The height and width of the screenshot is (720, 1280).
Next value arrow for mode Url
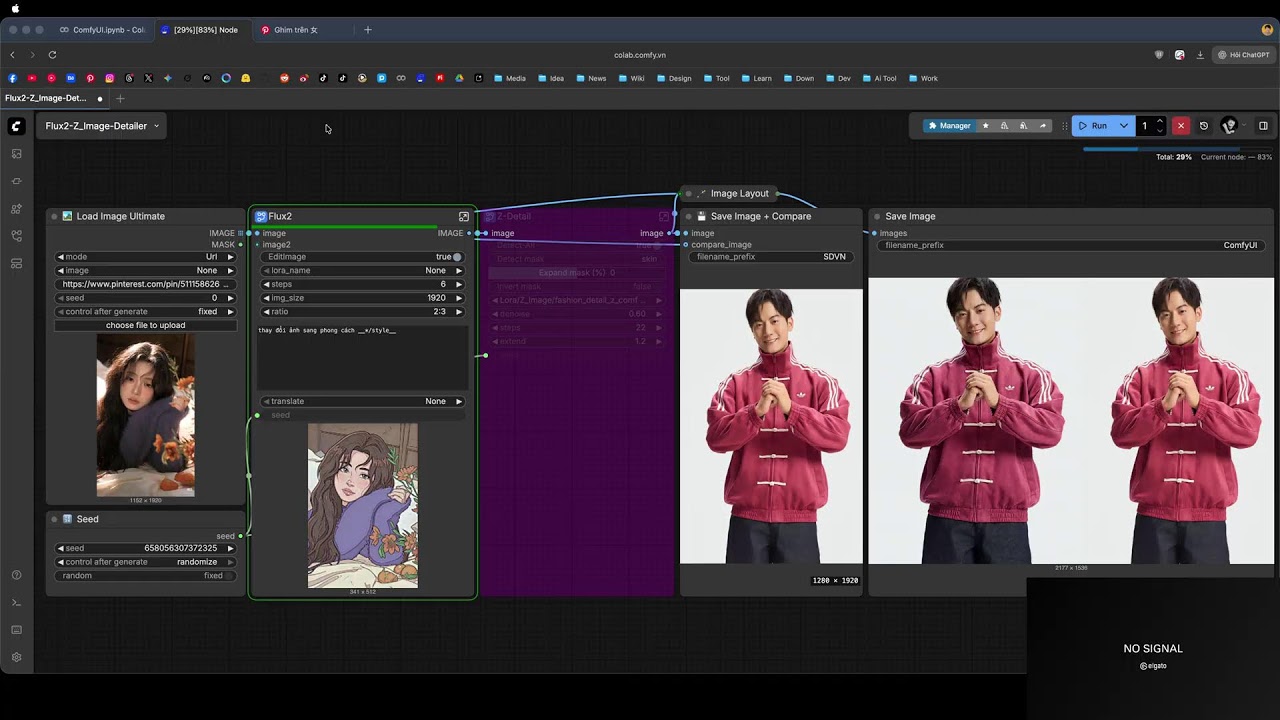[x=230, y=257]
